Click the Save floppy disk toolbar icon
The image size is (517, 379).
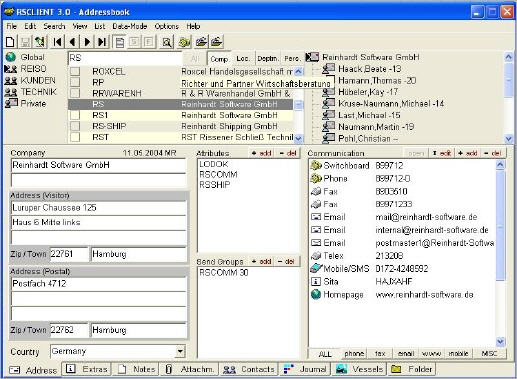(25, 42)
